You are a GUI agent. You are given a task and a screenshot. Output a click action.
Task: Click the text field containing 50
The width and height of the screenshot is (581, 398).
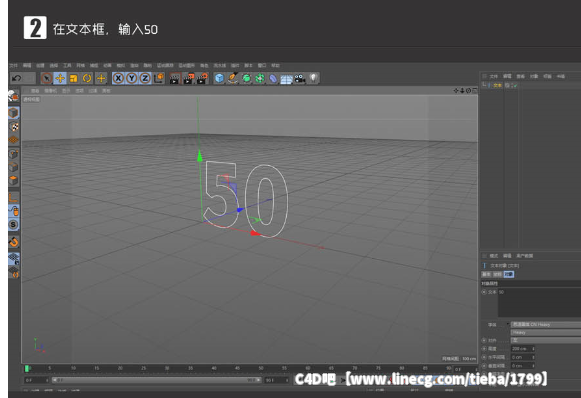[540, 302]
